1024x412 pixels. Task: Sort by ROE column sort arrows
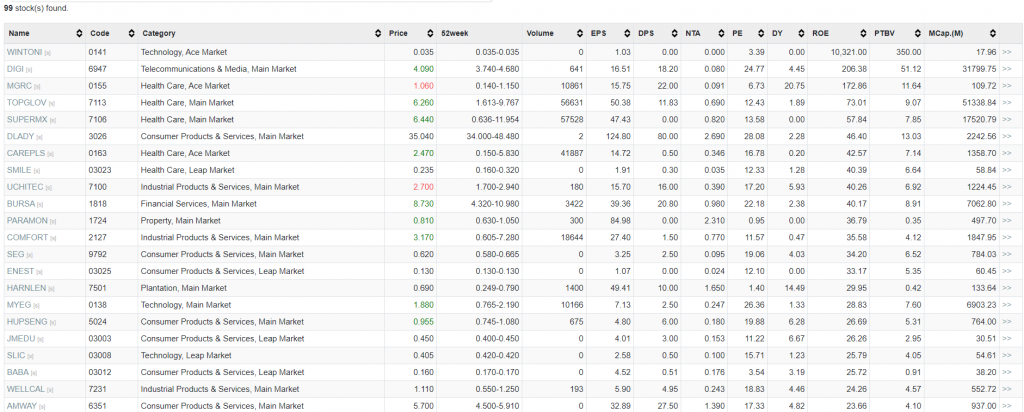tap(863, 33)
